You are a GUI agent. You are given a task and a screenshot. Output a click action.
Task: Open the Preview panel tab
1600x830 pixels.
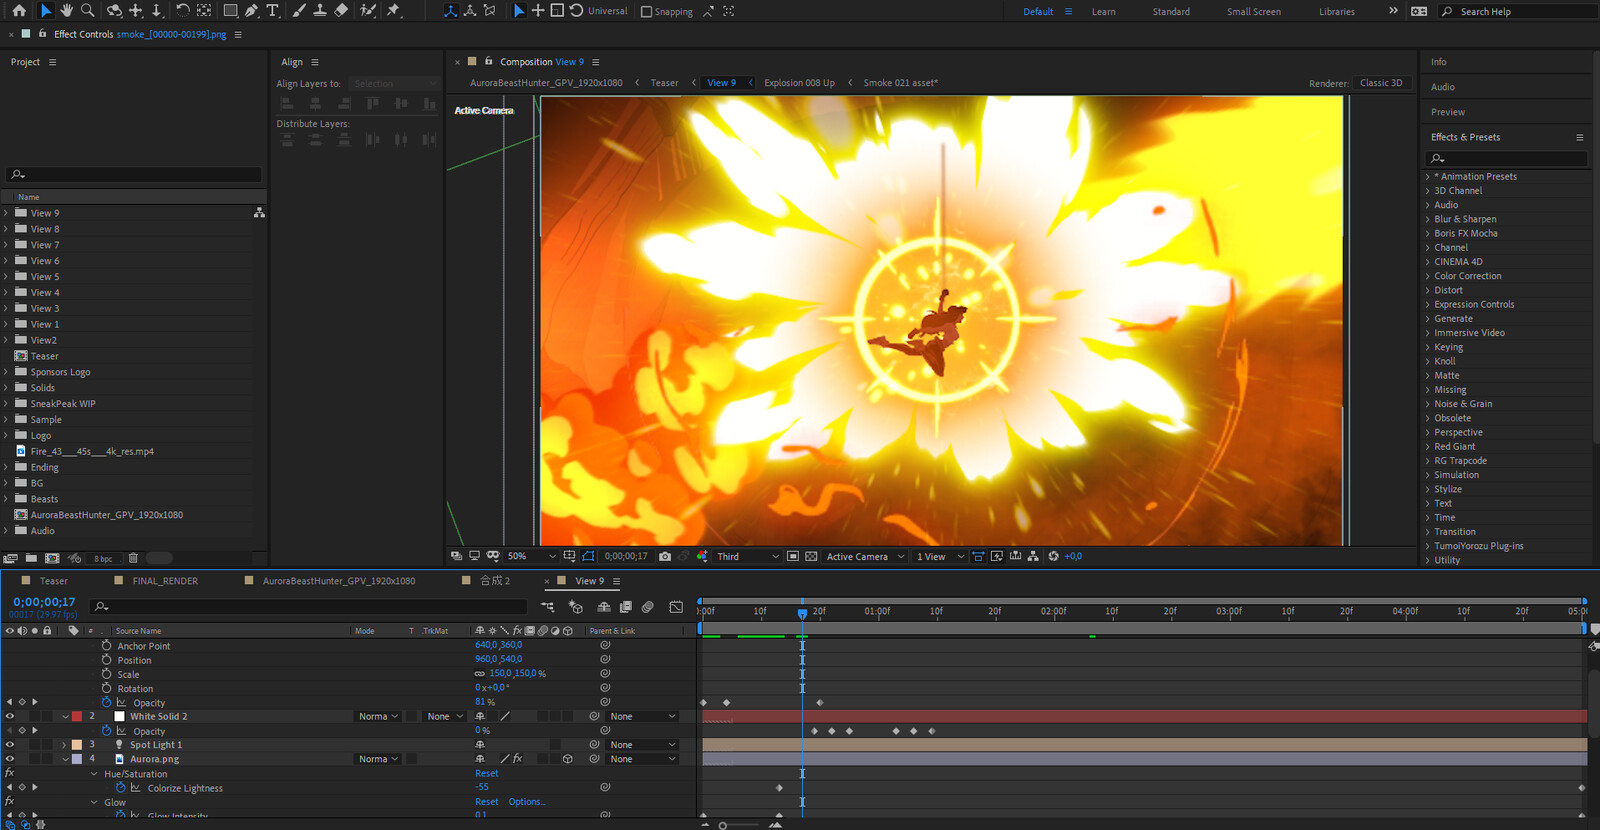1447,112
